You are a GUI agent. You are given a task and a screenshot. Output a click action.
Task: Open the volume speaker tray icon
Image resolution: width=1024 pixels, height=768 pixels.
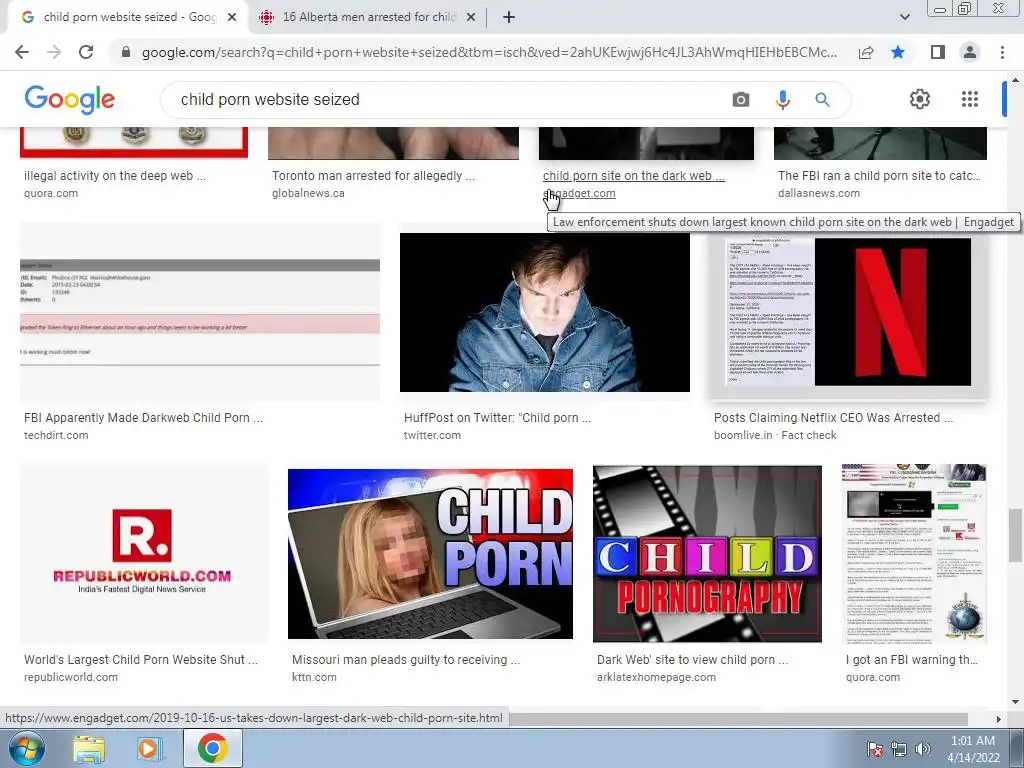click(922, 750)
